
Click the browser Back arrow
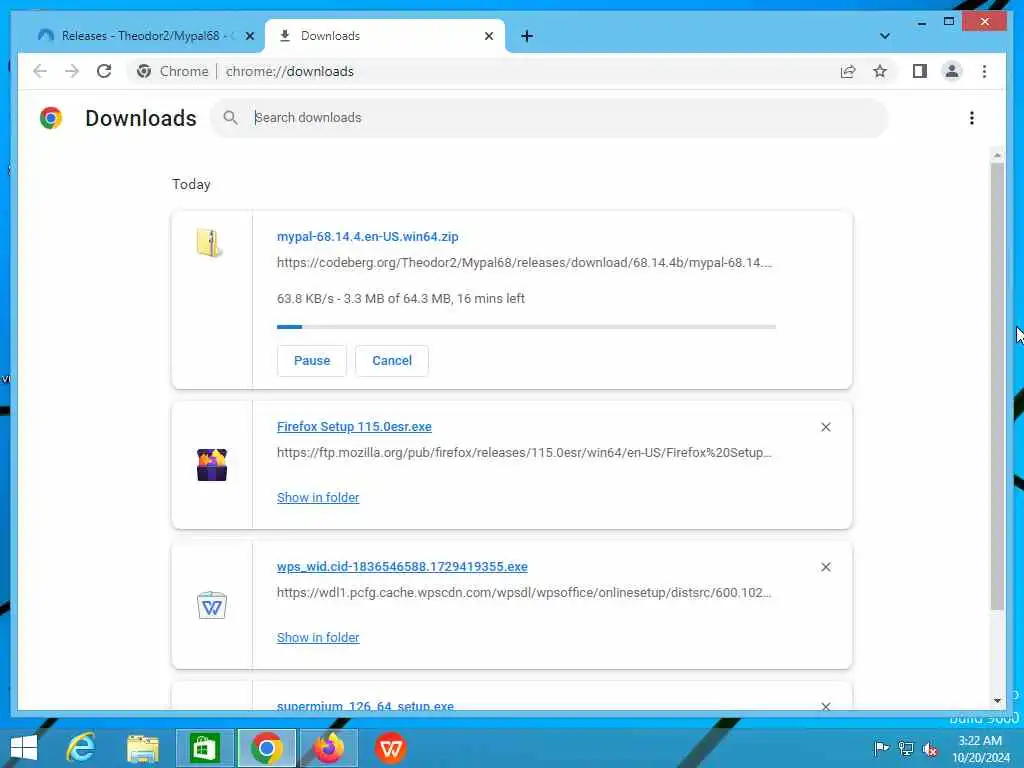tap(40, 71)
